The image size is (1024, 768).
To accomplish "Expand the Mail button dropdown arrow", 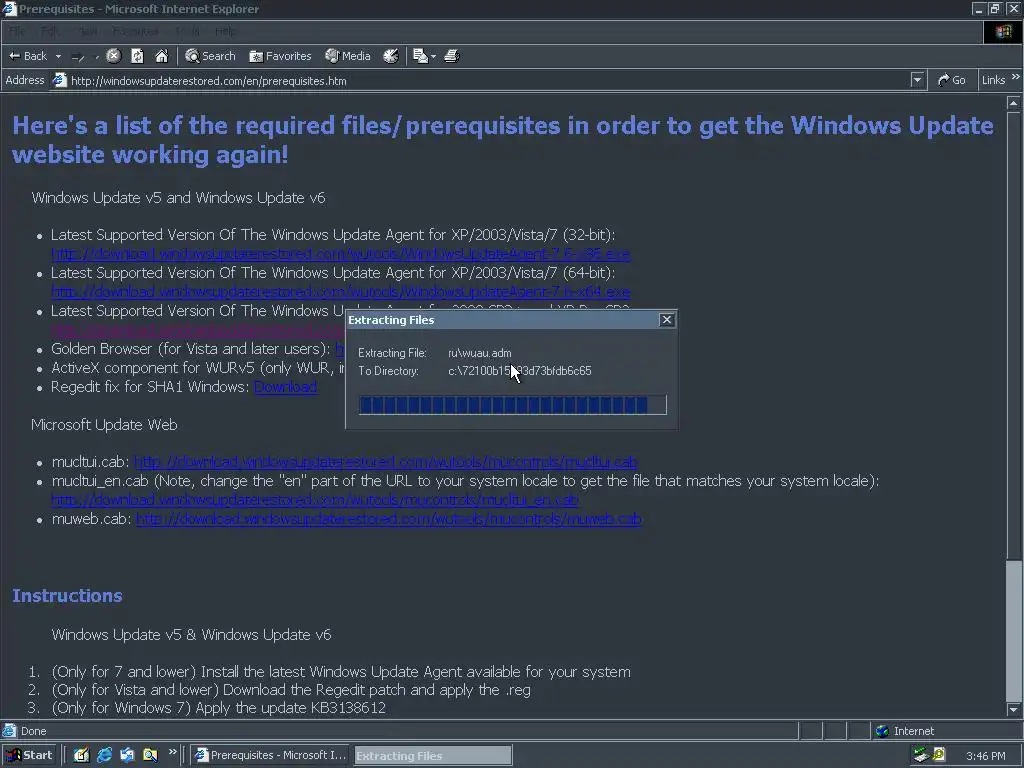I will pos(433,57).
